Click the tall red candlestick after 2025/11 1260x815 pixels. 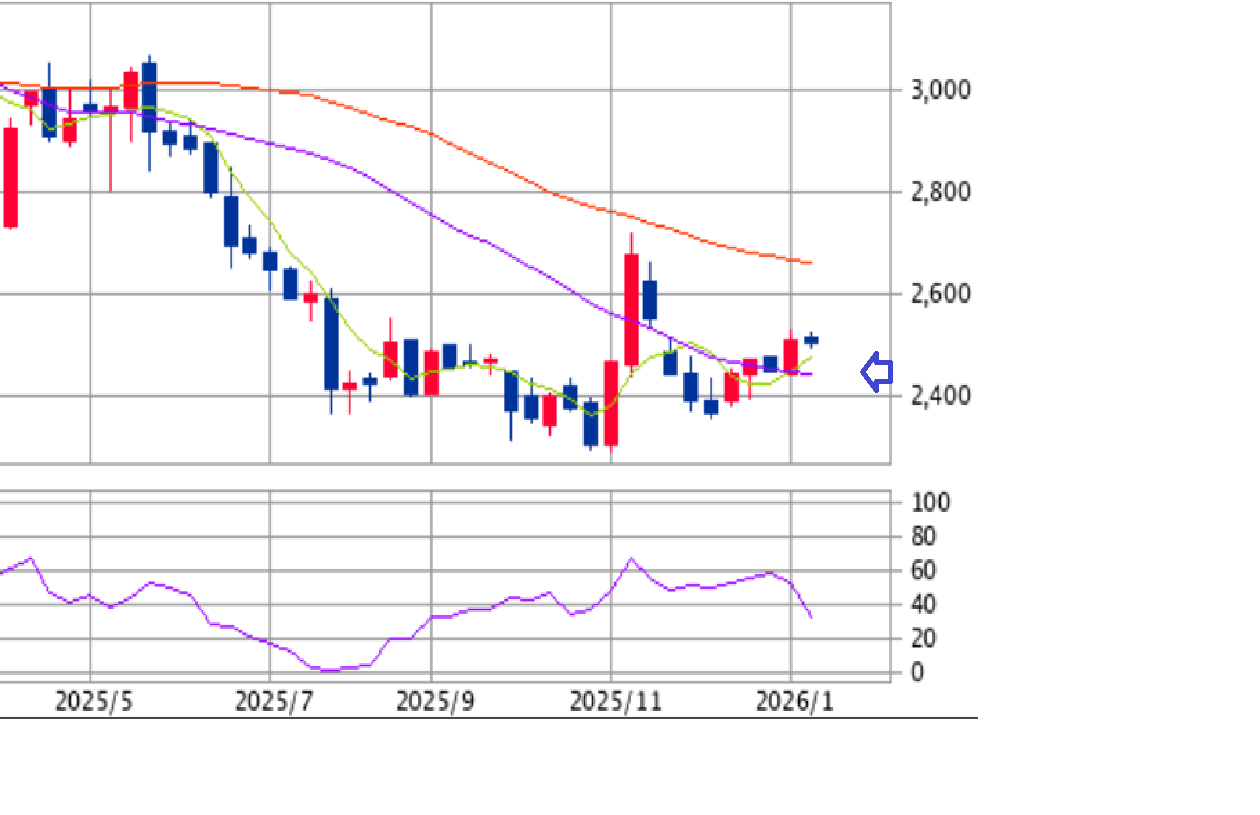[x=631, y=308]
